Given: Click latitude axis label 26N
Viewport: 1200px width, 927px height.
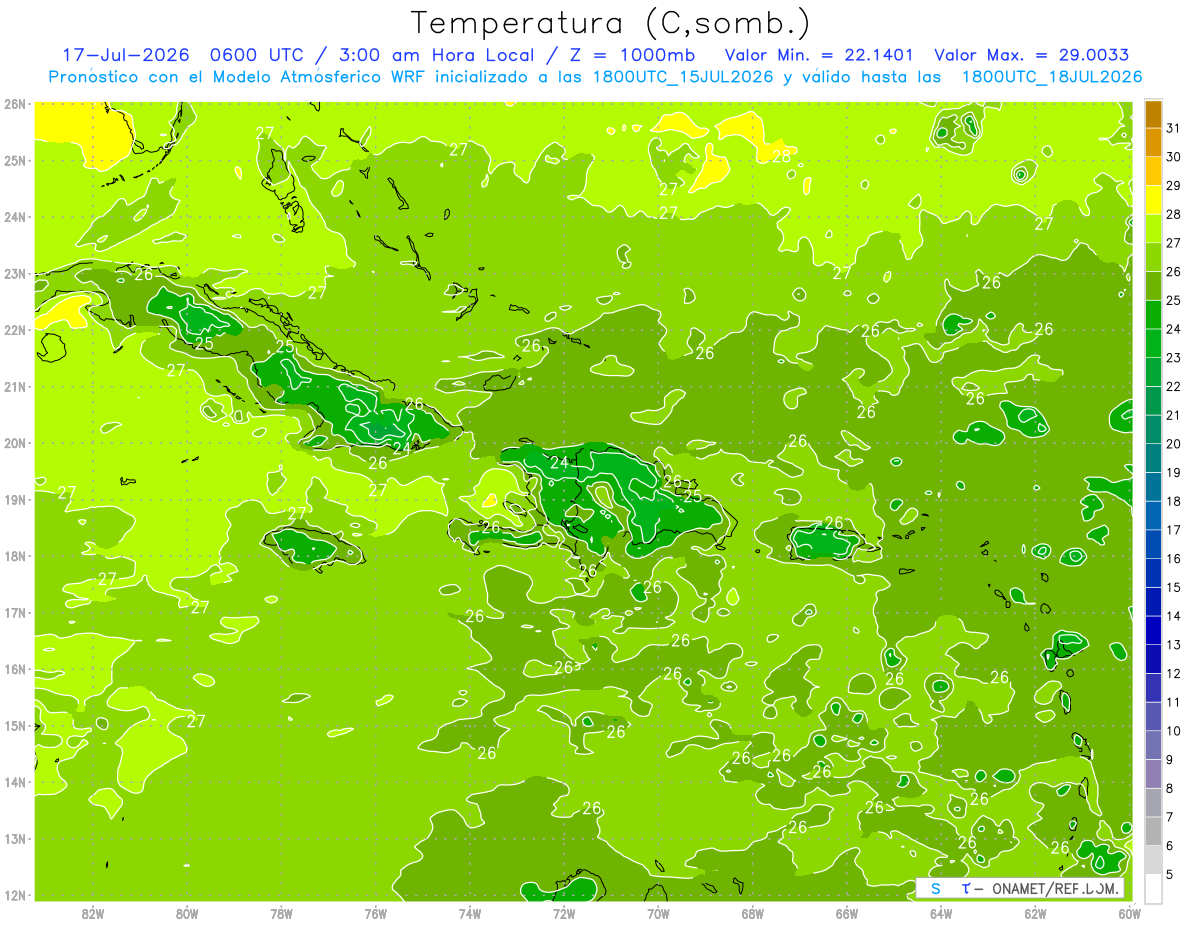Looking at the screenshot, I should point(15,104).
